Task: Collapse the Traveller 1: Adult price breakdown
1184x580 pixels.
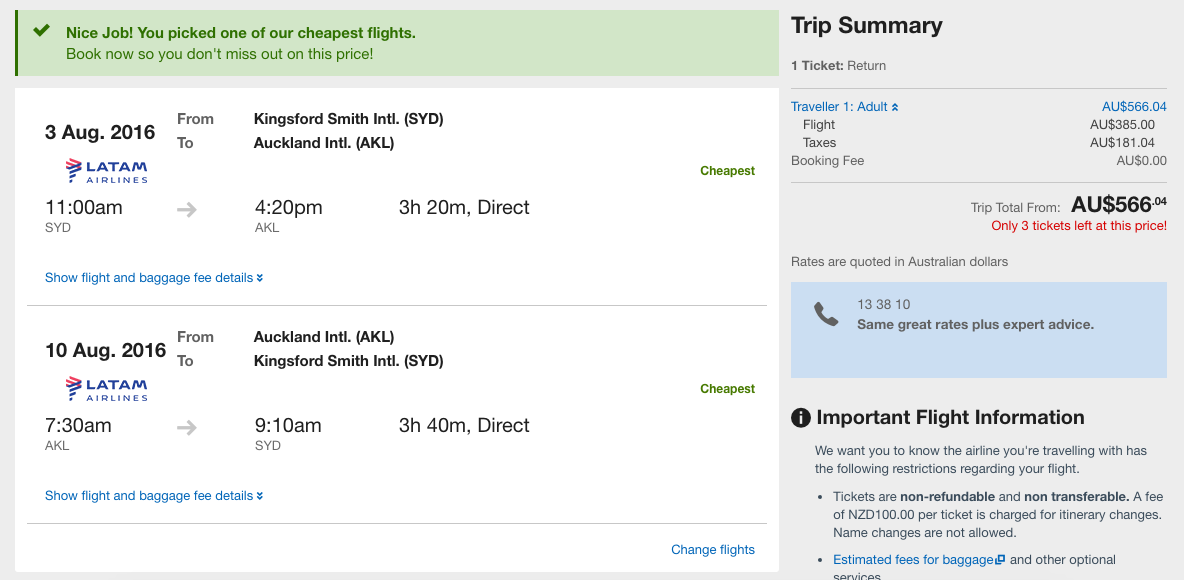Action: pos(845,107)
